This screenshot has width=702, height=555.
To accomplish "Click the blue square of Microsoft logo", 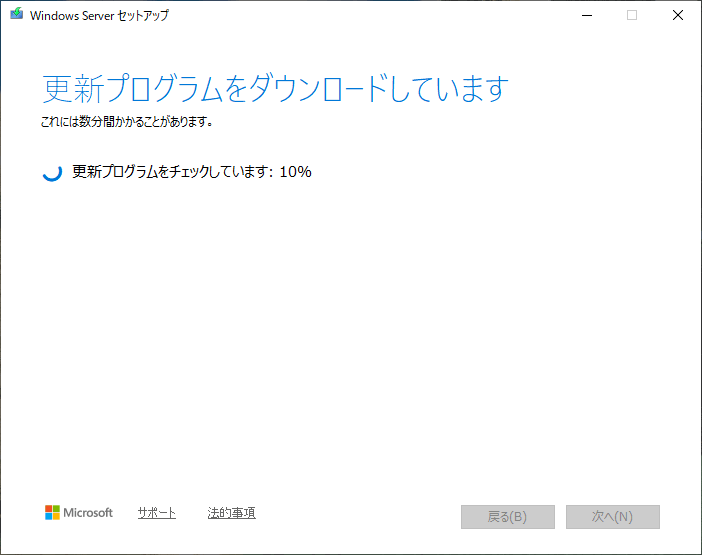I will (48, 517).
